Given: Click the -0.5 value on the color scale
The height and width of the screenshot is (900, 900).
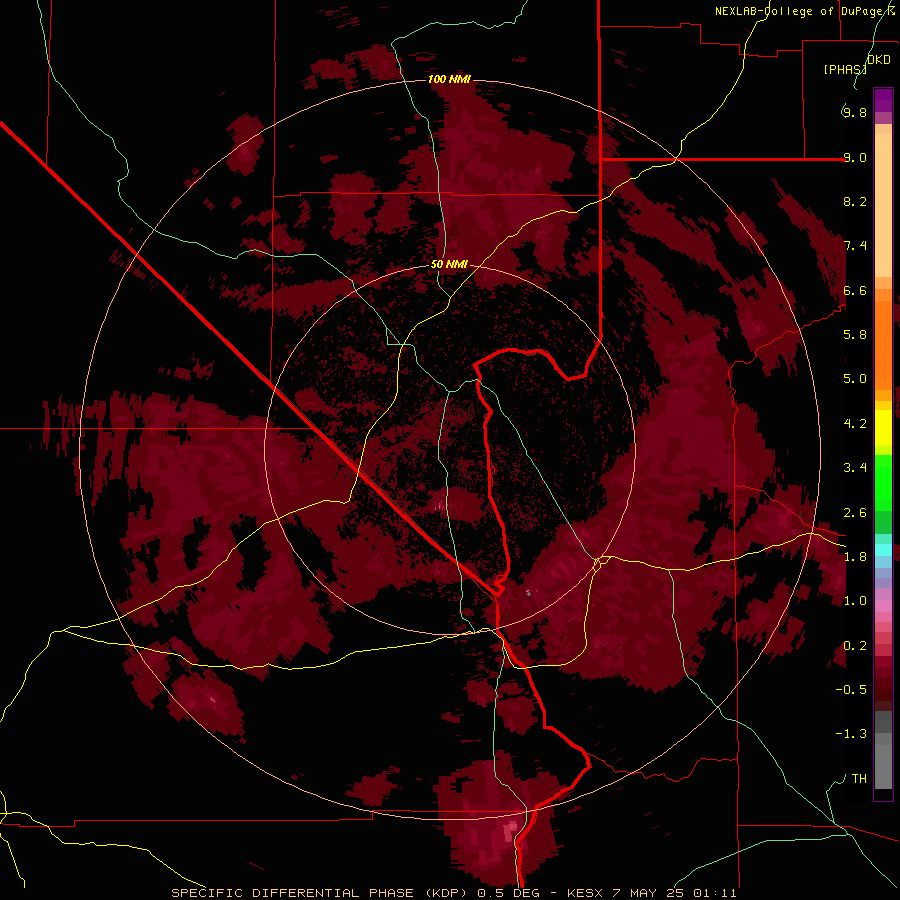Looking at the screenshot, I should pyautogui.click(x=851, y=689).
